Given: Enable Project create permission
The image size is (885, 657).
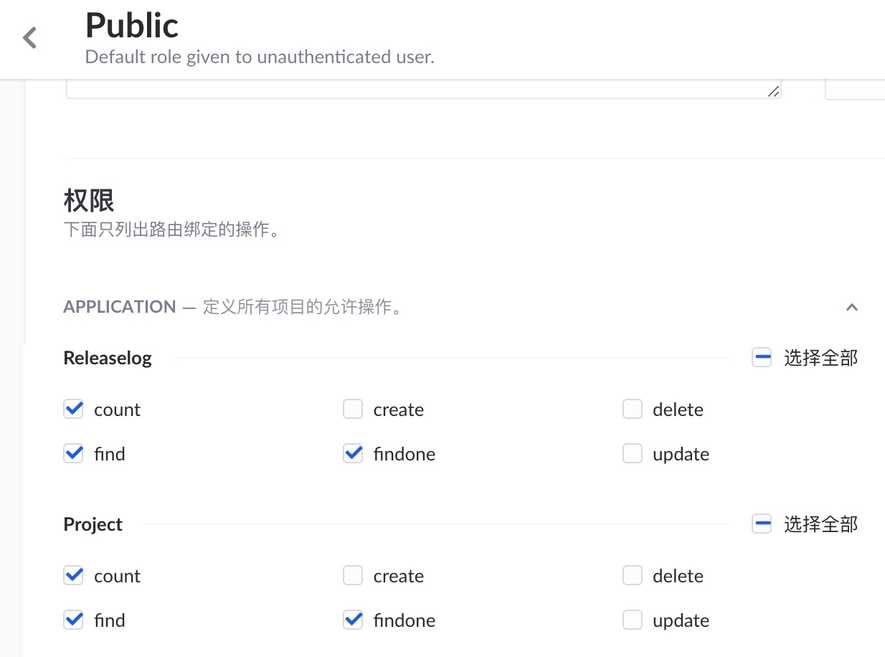Looking at the screenshot, I should 353,575.
